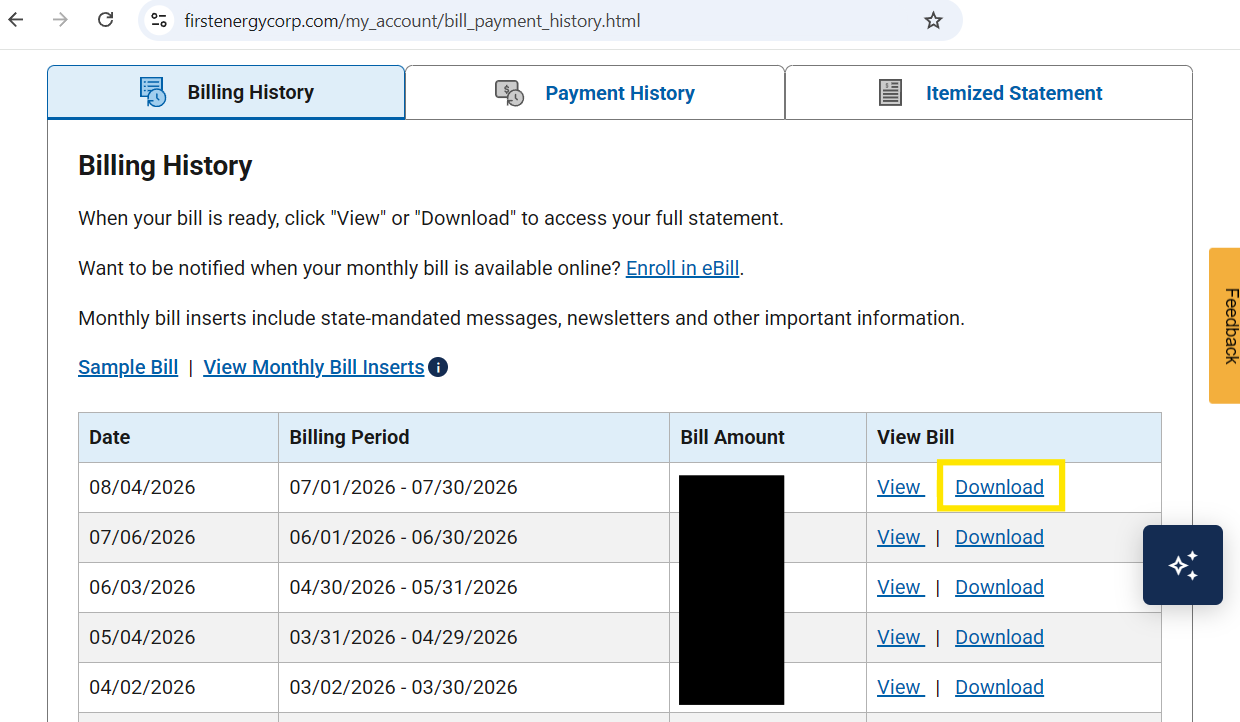Viewport: 1240px width, 722px height.
Task: Download the 08/04/2026 bill
Action: (x=999, y=487)
